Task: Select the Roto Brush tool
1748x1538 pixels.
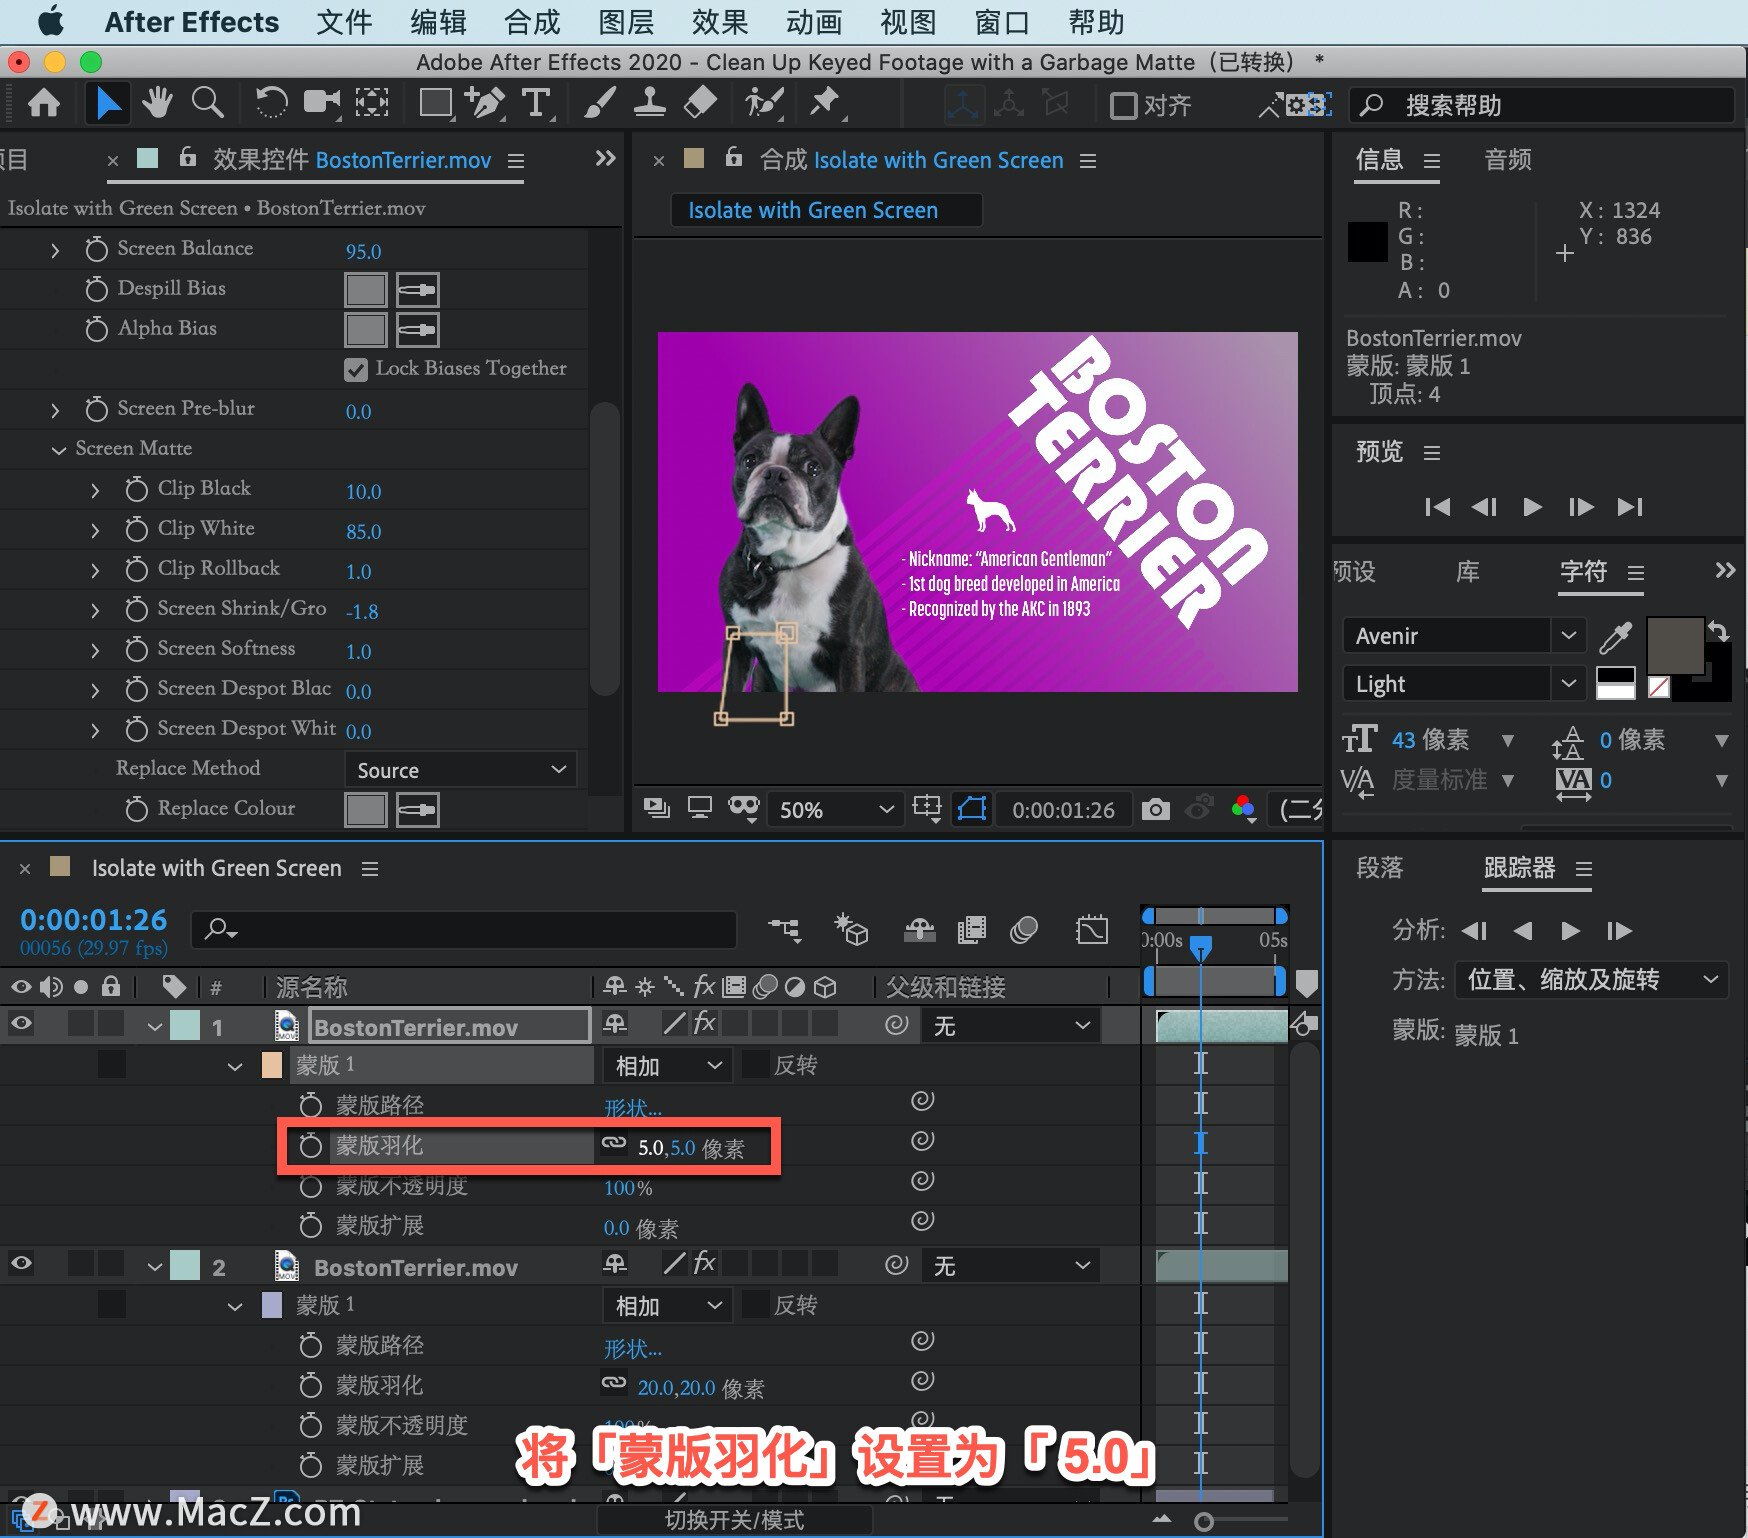Action: (x=764, y=103)
